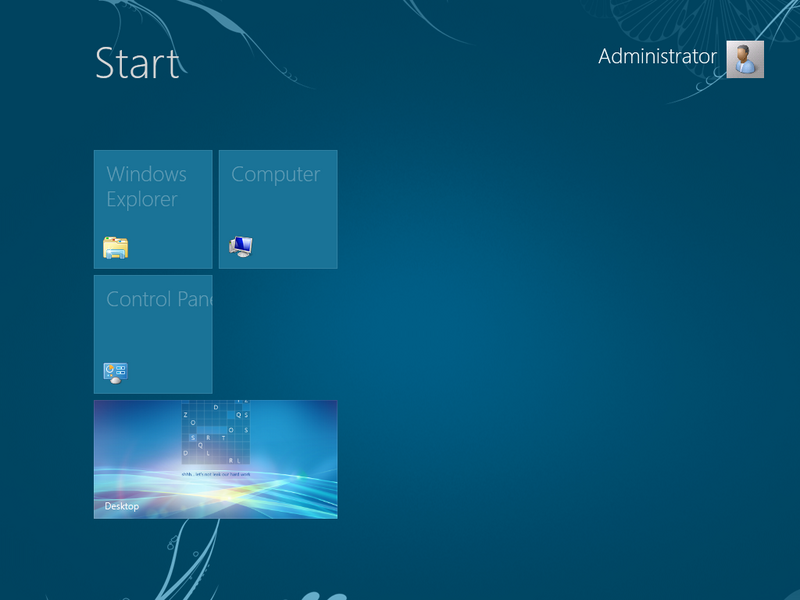Open the Desktop tile thumbnail
Image resolution: width=800 pixels, height=600 pixels.
tap(216, 459)
